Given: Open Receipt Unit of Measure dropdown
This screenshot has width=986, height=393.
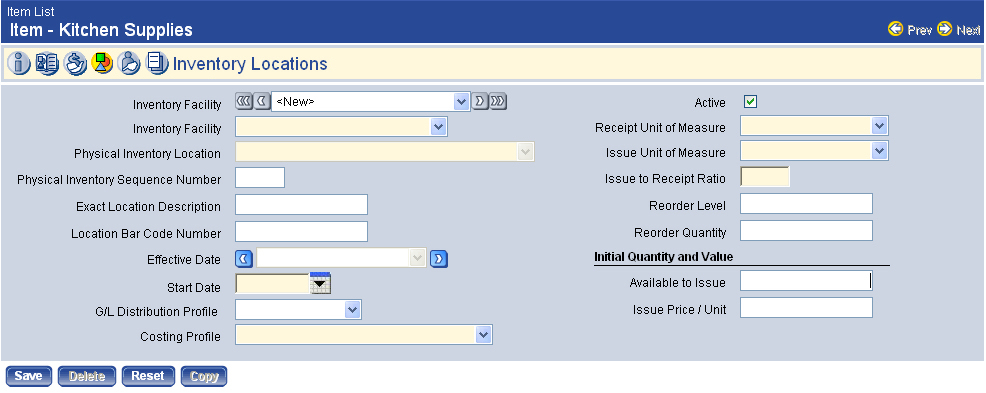Looking at the screenshot, I should pyautogui.click(x=879, y=126).
